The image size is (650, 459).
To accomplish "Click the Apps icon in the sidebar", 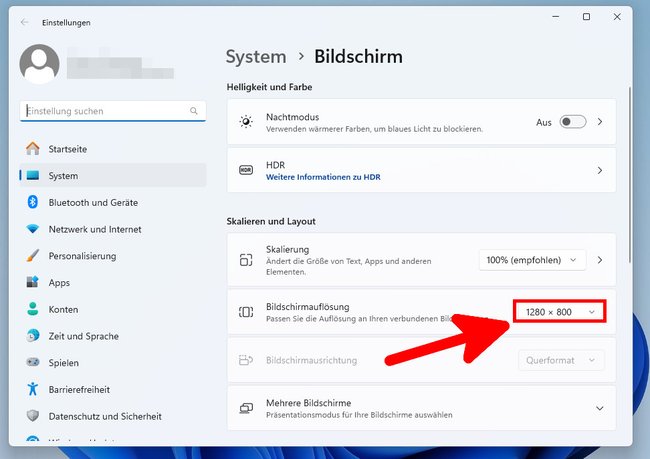I will tap(33, 282).
